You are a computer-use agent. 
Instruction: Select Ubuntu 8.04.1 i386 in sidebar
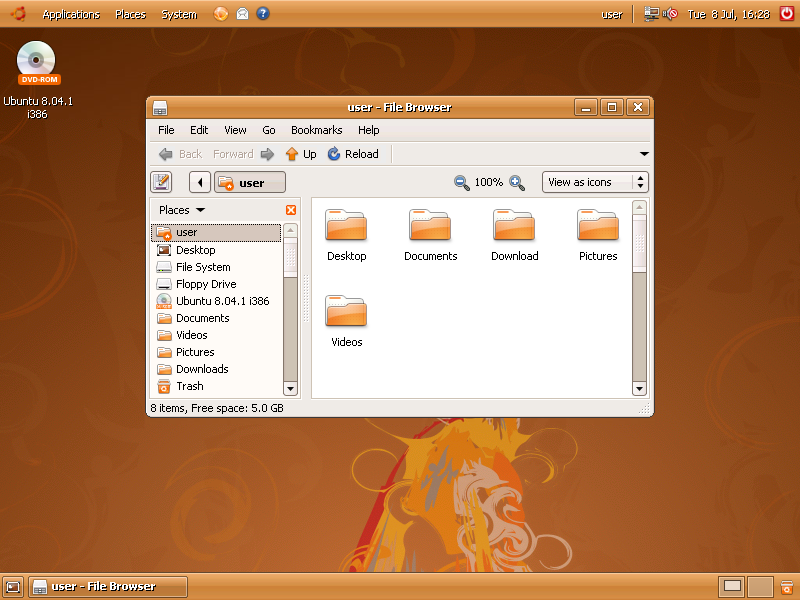pos(216,301)
